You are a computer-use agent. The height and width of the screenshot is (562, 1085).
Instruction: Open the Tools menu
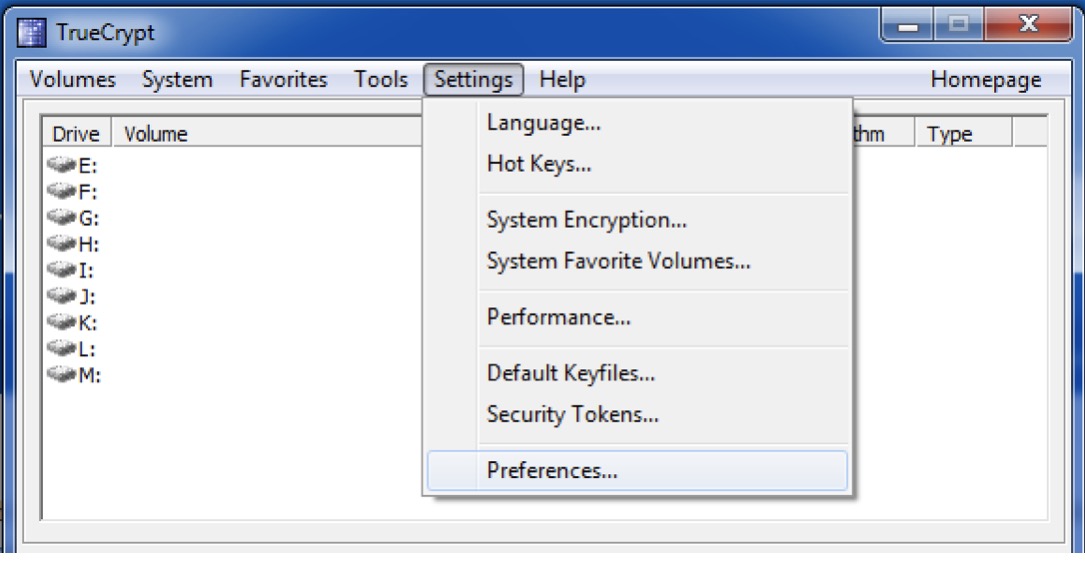[381, 80]
